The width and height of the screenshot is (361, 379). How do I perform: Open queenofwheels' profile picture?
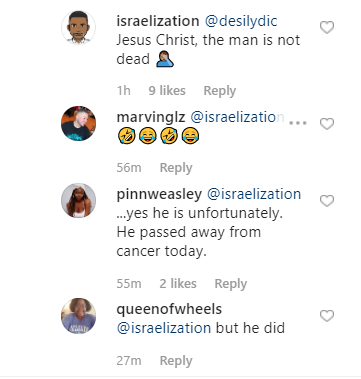(78, 315)
